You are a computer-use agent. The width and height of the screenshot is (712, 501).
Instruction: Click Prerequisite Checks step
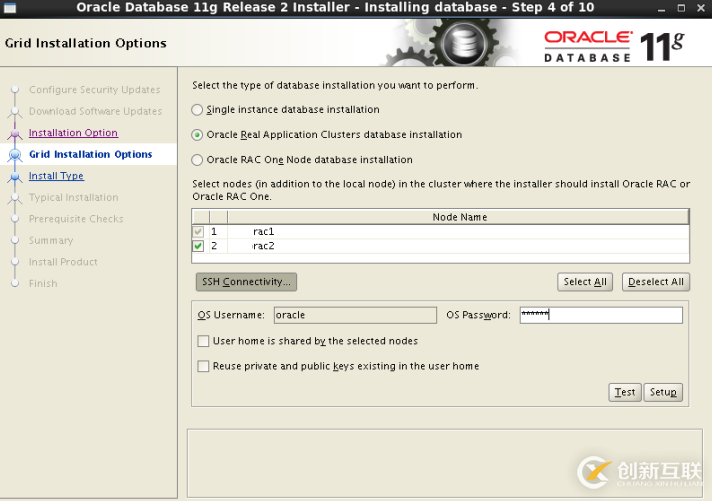pyautogui.click(x=76, y=219)
